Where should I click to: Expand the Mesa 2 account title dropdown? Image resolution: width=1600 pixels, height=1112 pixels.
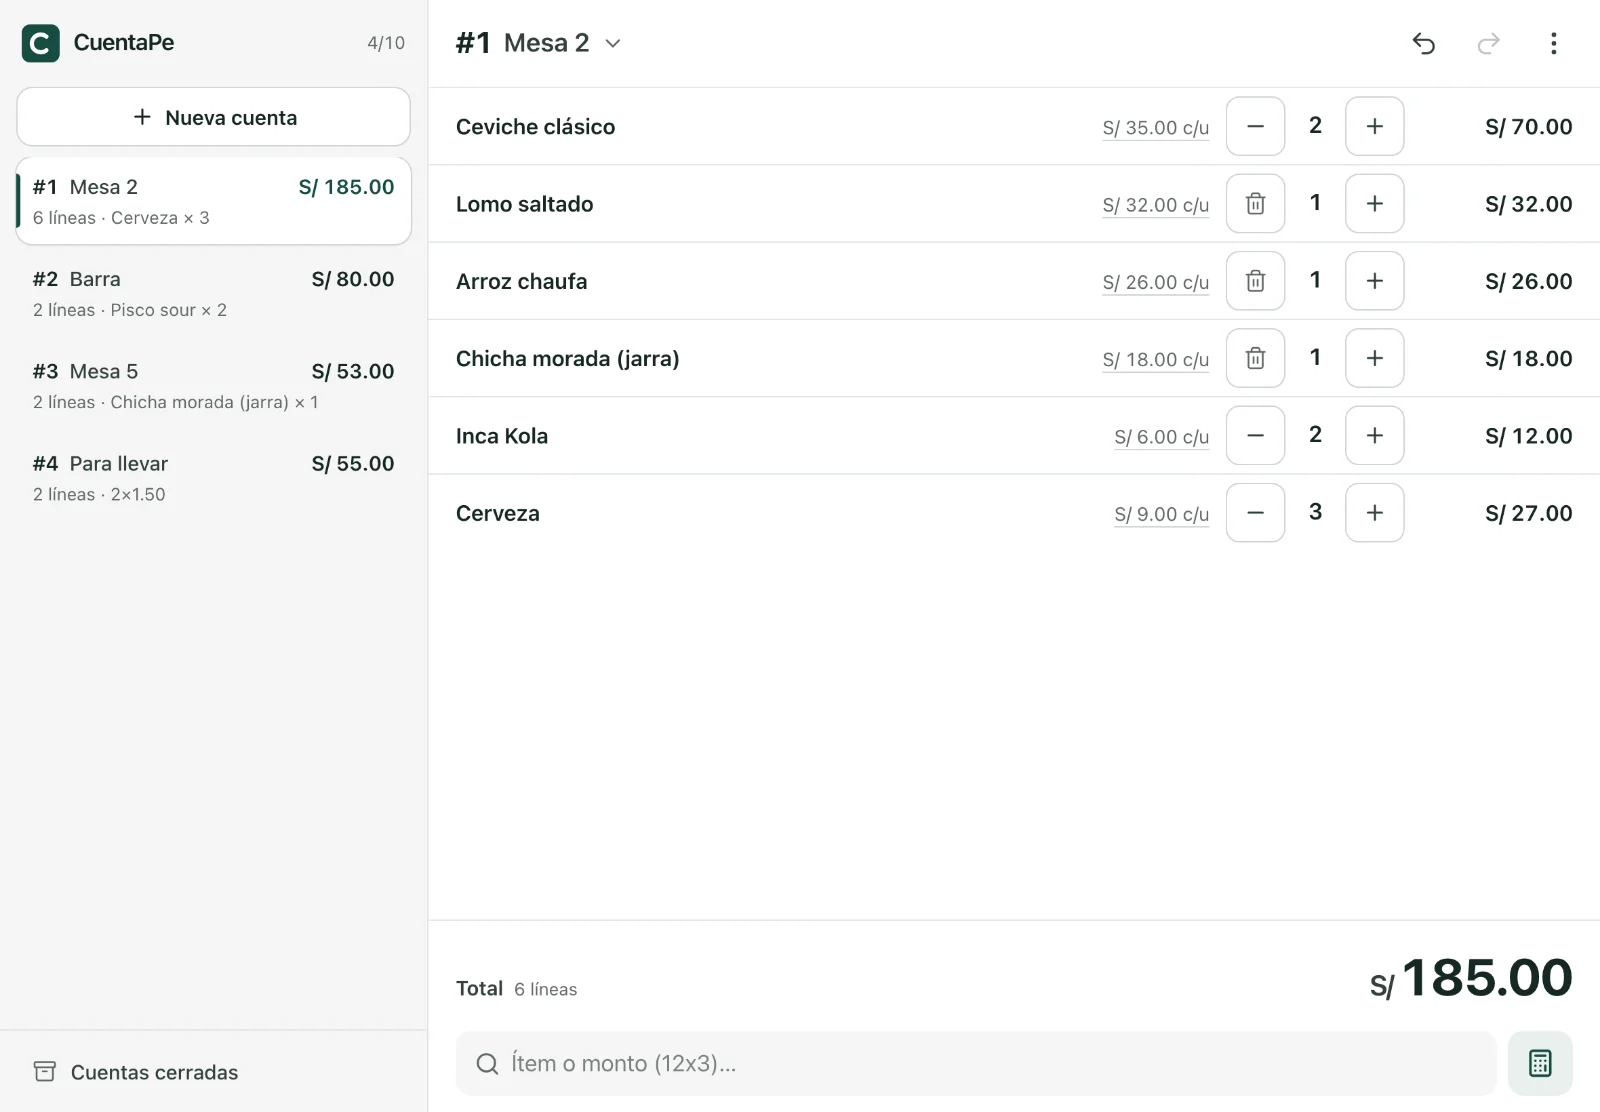539,43
